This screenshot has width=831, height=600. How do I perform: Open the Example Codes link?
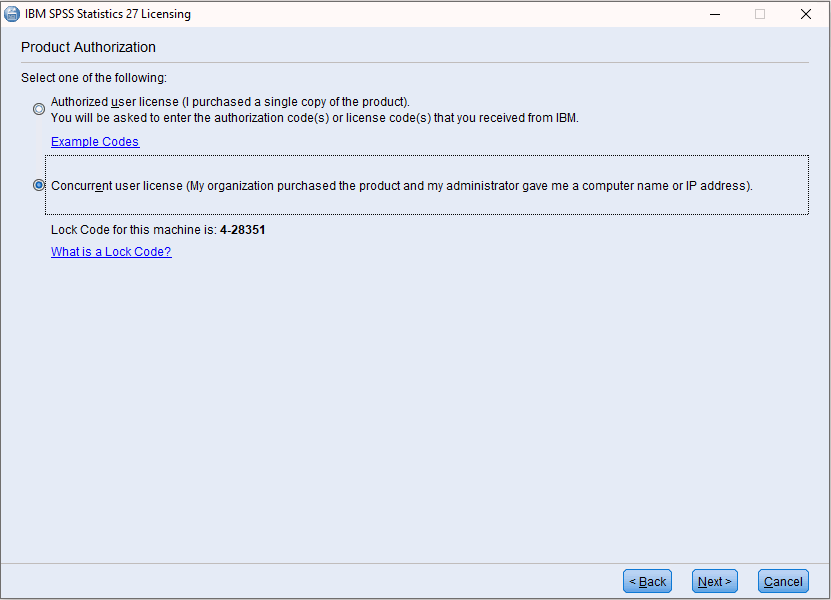point(95,142)
